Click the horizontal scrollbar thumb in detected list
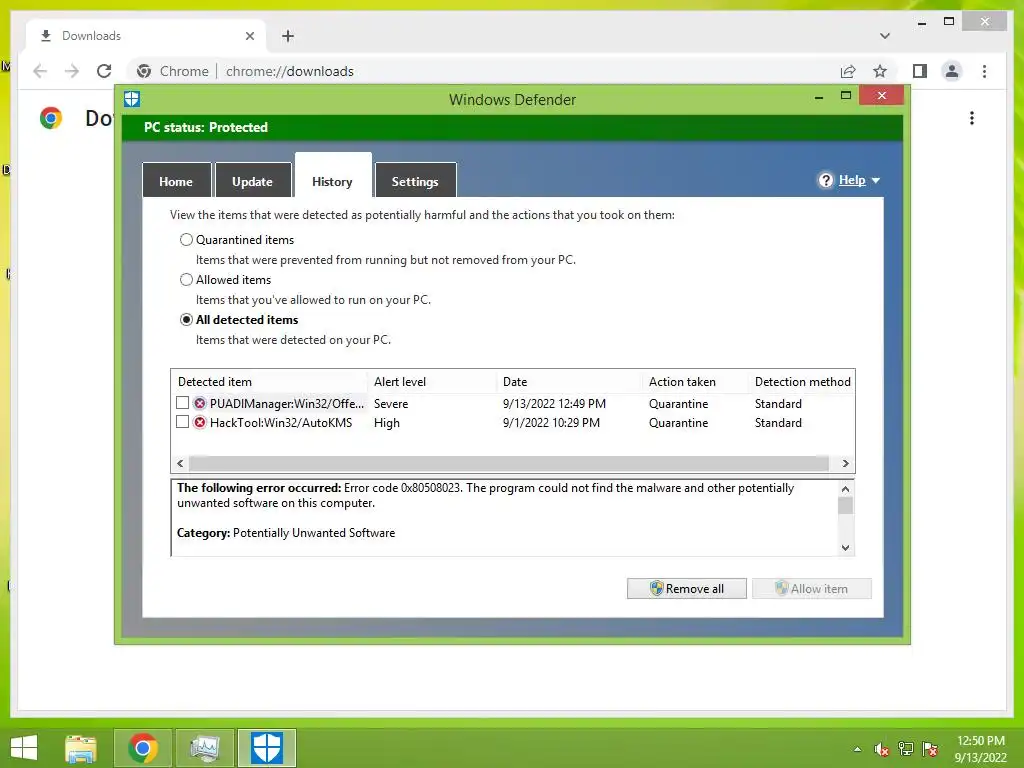The width and height of the screenshot is (1024, 768). tap(509, 463)
